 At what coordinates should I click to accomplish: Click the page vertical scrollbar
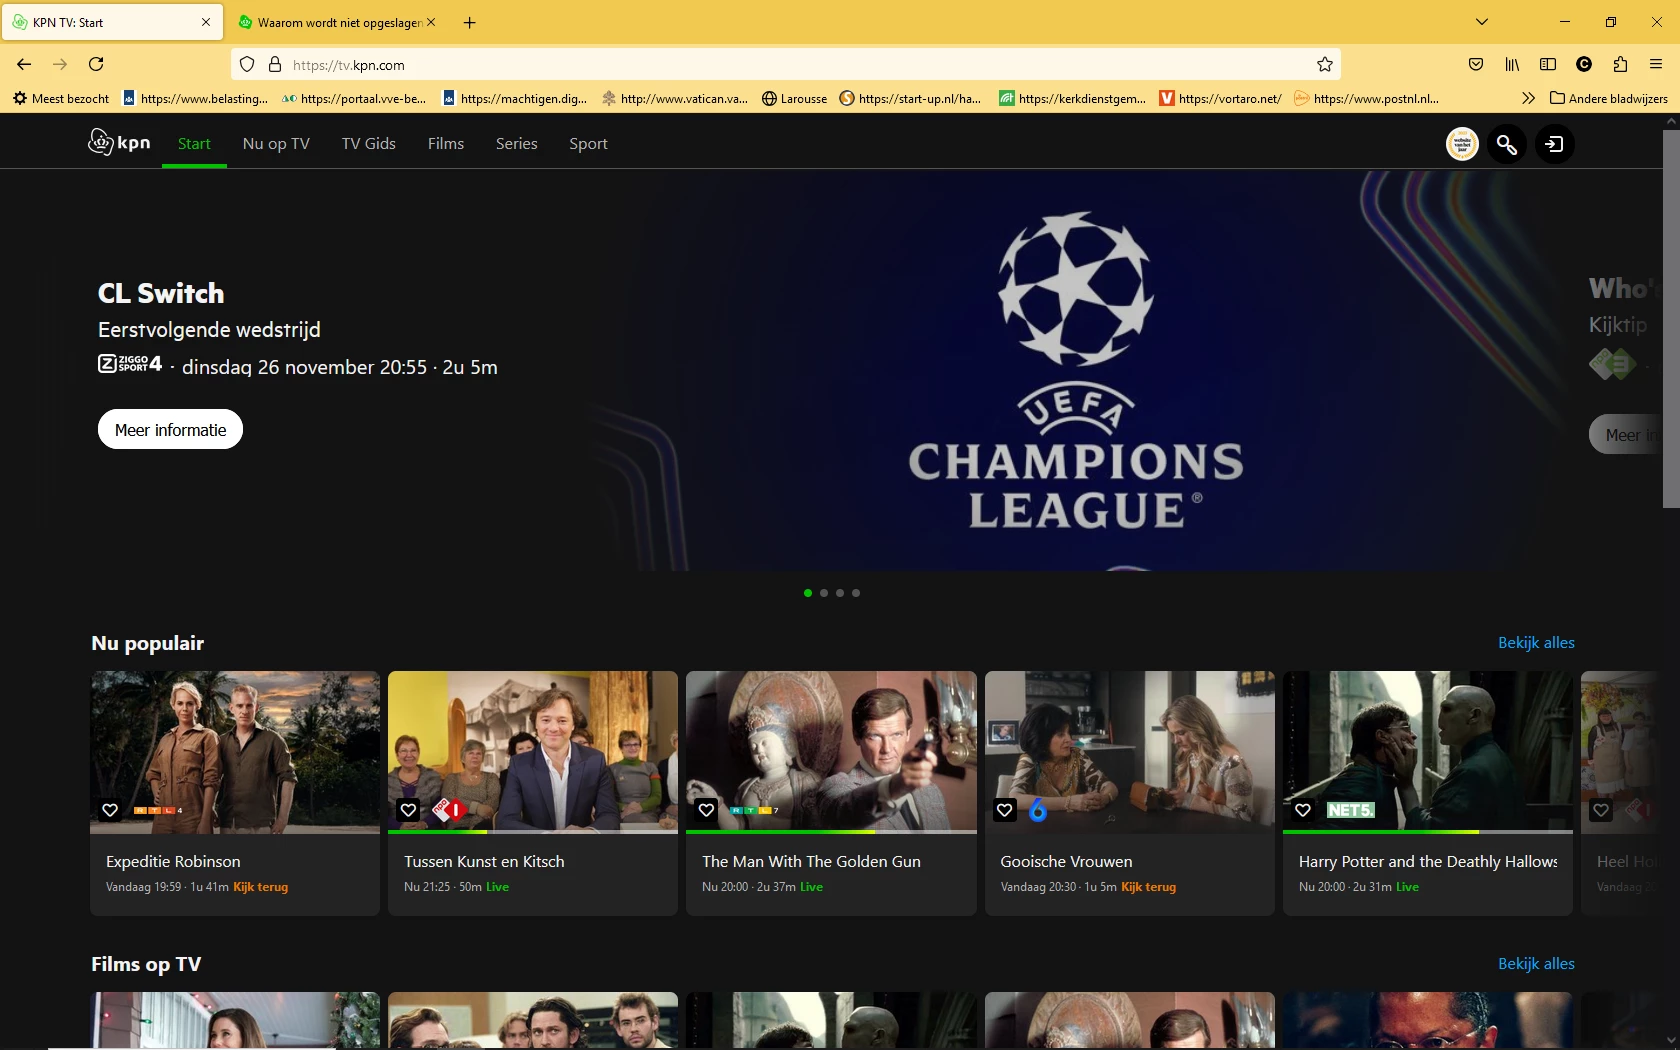1671,318
